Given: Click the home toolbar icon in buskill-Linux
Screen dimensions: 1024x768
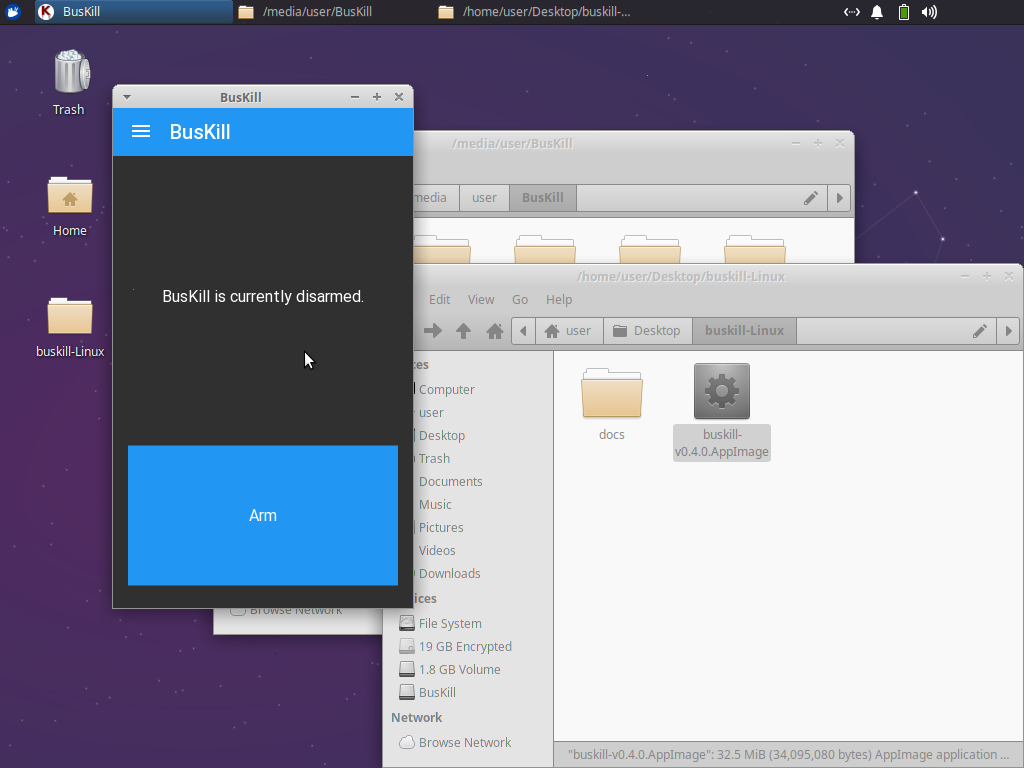Looking at the screenshot, I should [494, 330].
